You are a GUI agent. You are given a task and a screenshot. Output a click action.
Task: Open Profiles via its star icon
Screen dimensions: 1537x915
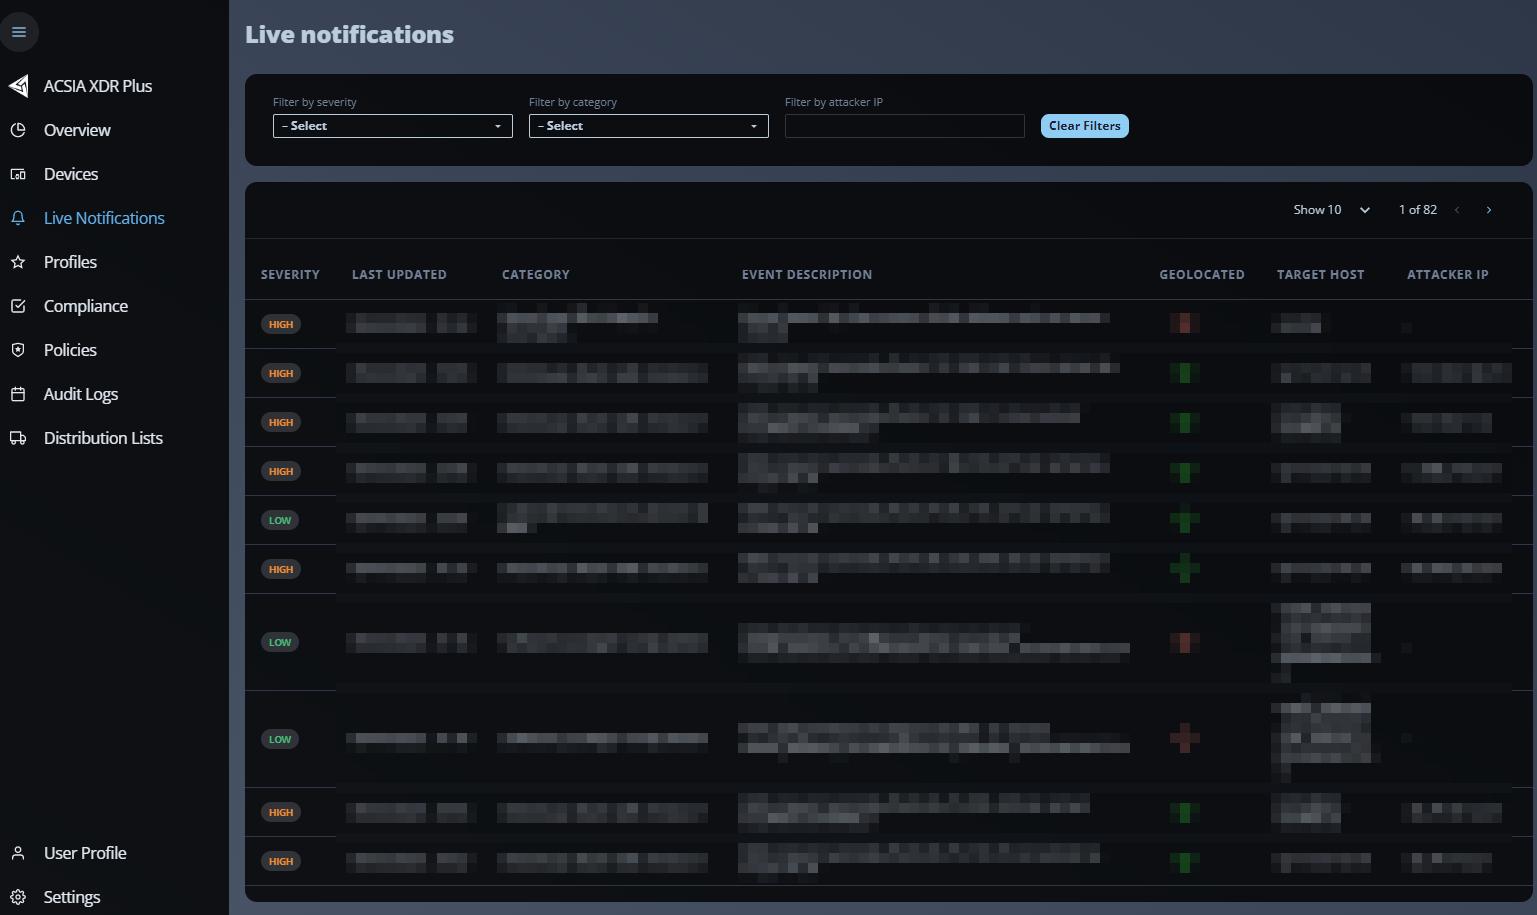click(18, 262)
